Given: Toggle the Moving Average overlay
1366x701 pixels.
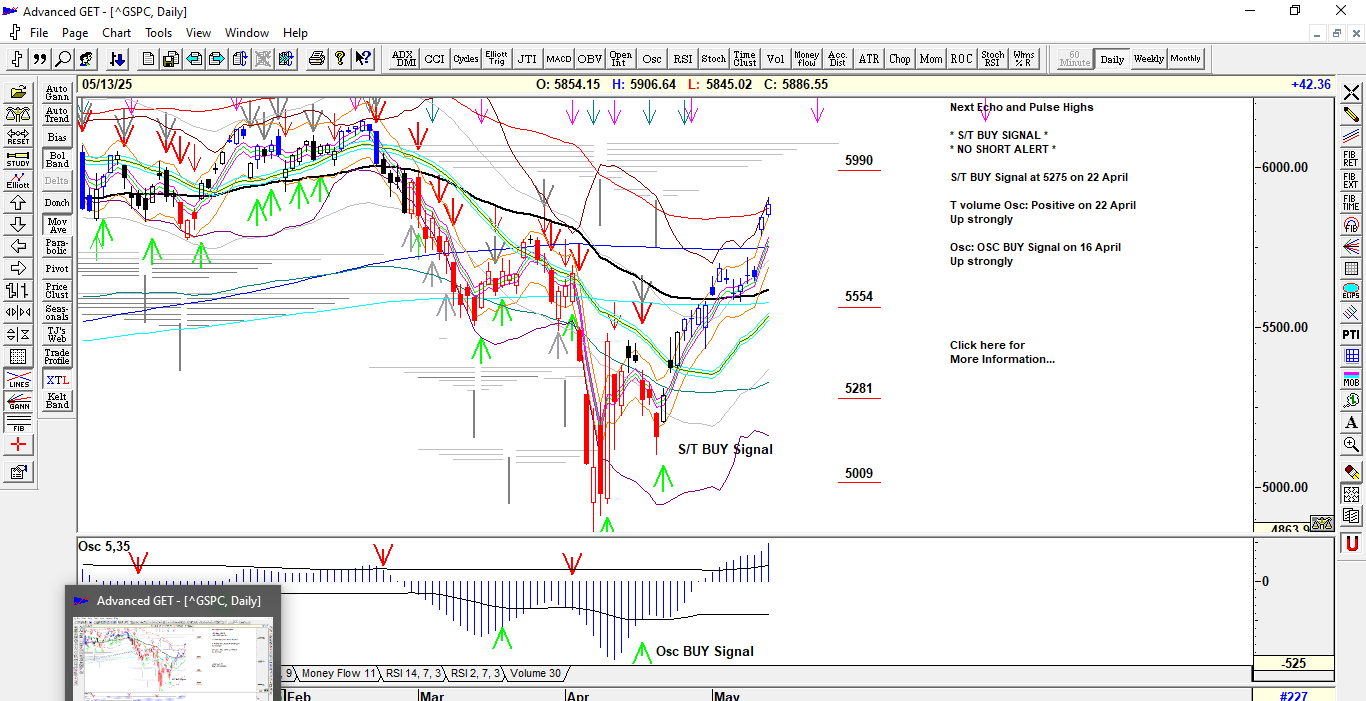Looking at the screenshot, I should [x=57, y=225].
